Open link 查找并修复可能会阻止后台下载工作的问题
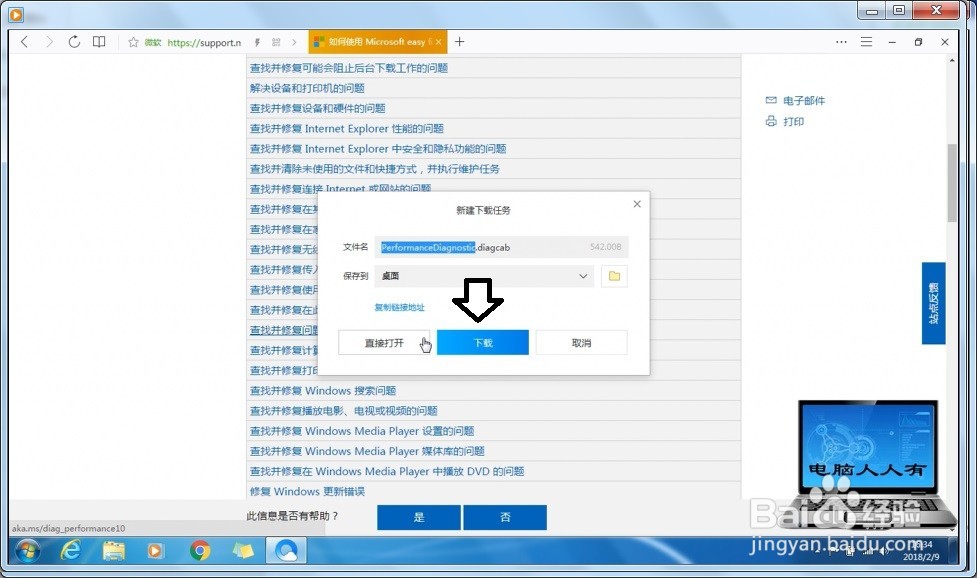 [x=349, y=68]
